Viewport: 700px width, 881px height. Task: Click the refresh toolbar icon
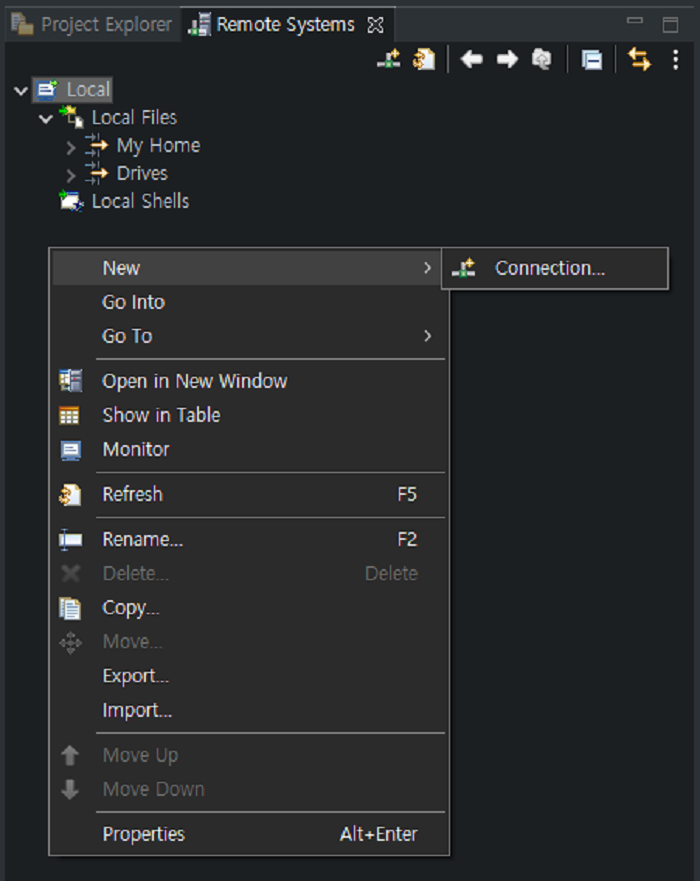pyautogui.click(x=424, y=60)
